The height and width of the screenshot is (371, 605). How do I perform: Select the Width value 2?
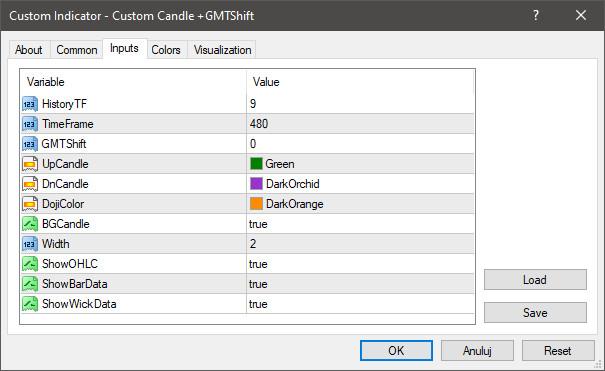[x=253, y=244]
